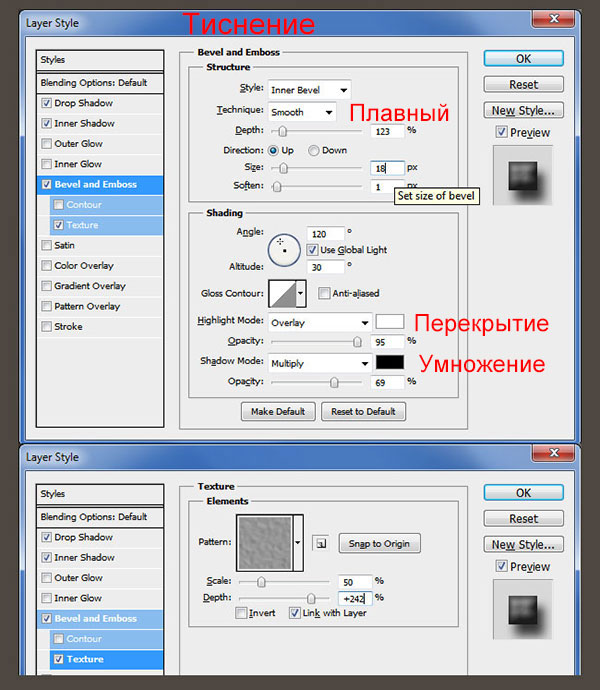Click Angle input field showing 120
The height and width of the screenshot is (690, 600).
click(x=325, y=234)
